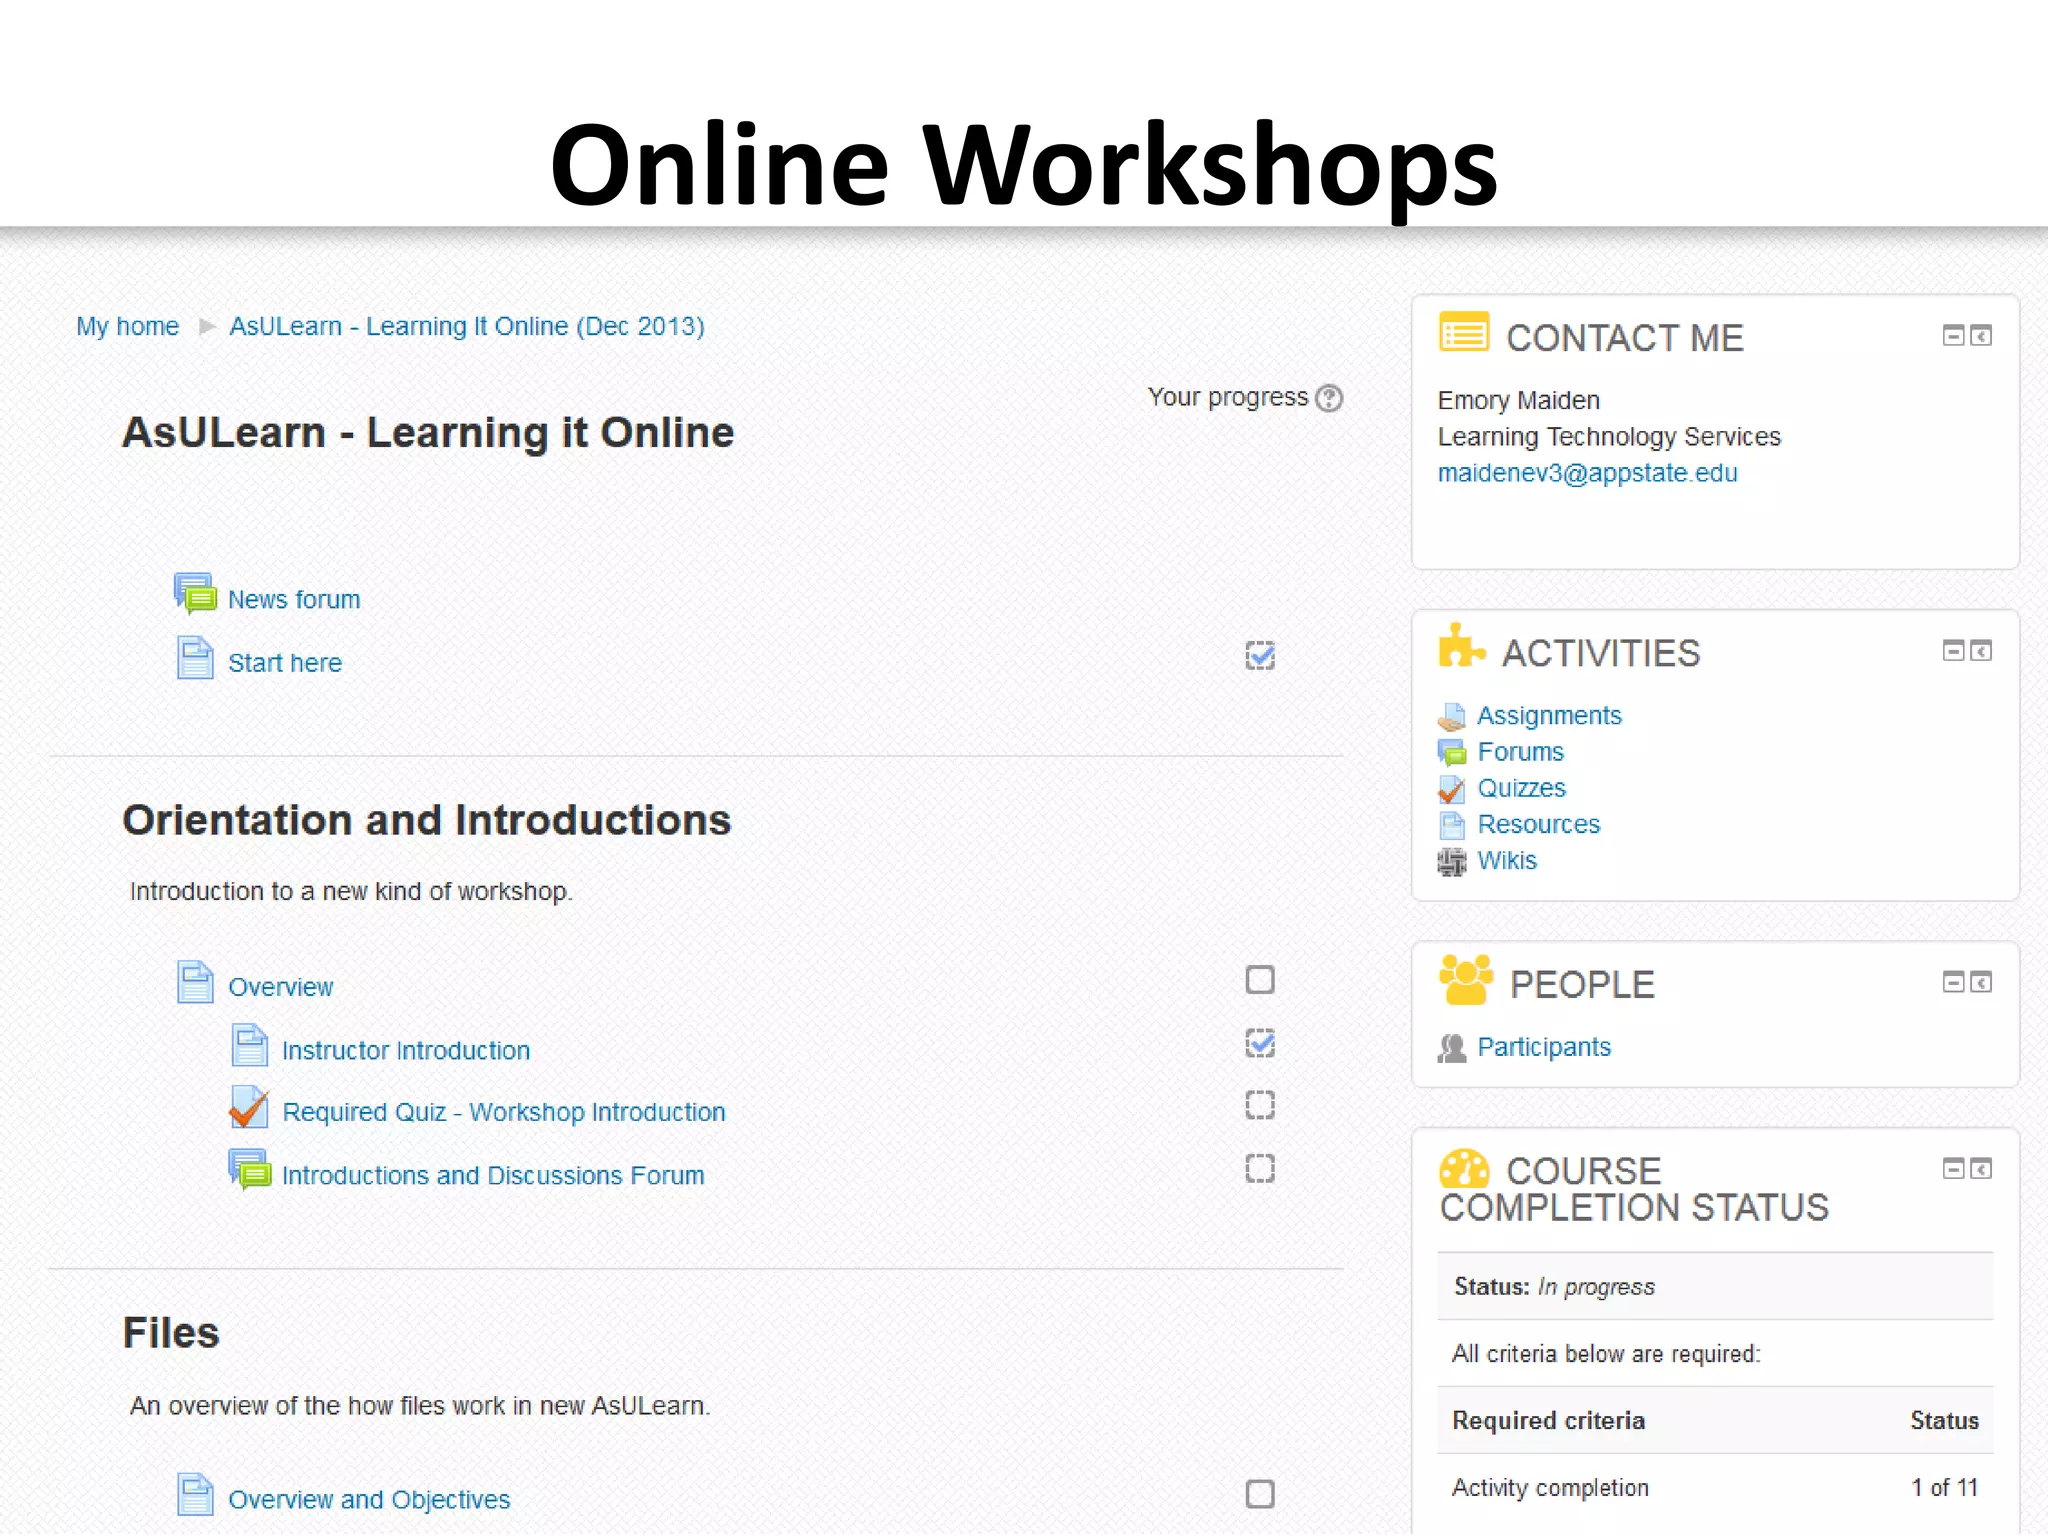Toggle Required Quiz completion checkbox

[1260, 1105]
